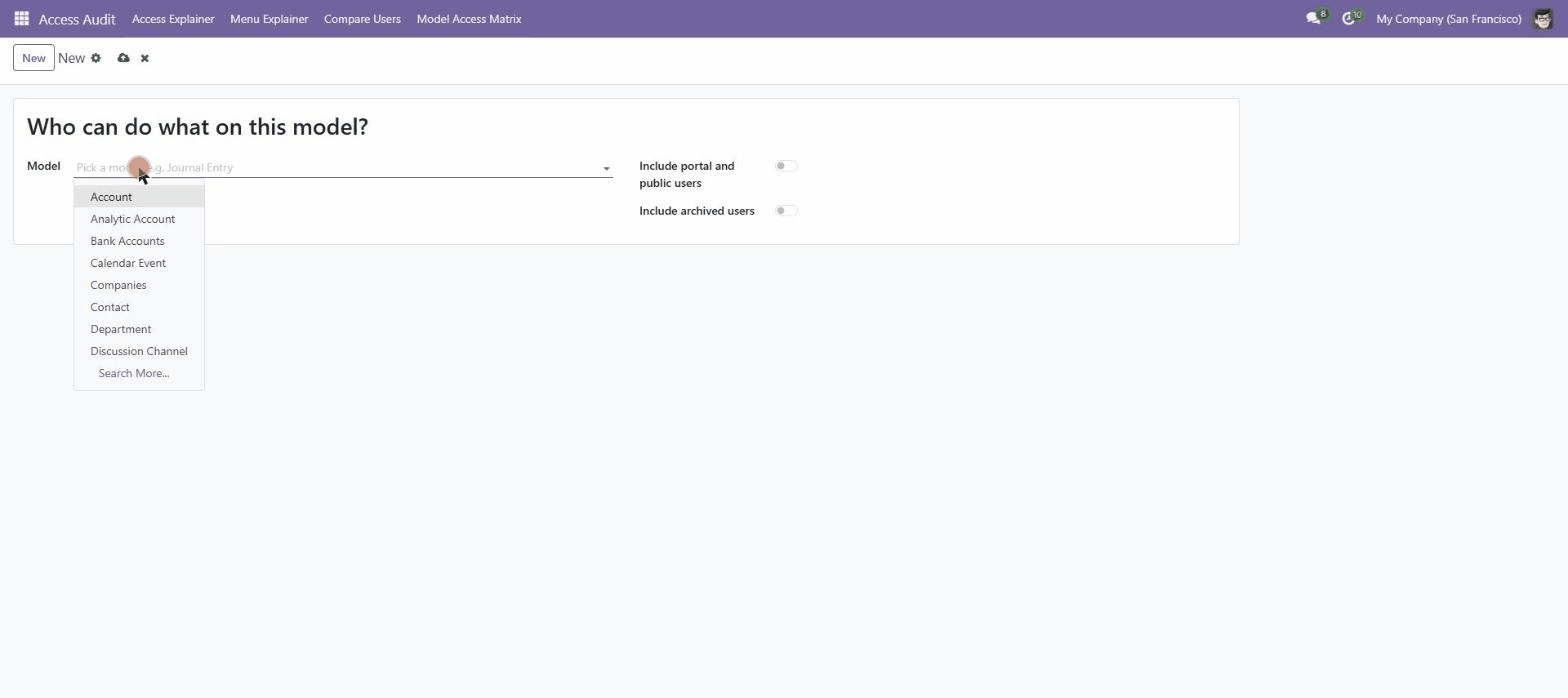This screenshot has height=698, width=1568.
Task: Toggle Include portal and public users
Action: pos(786,166)
